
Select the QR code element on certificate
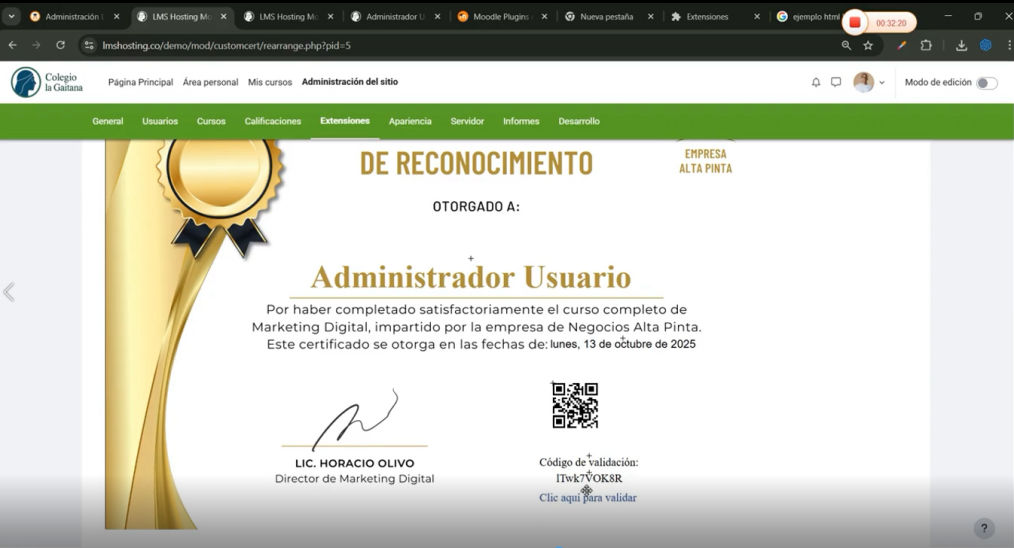click(575, 405)
